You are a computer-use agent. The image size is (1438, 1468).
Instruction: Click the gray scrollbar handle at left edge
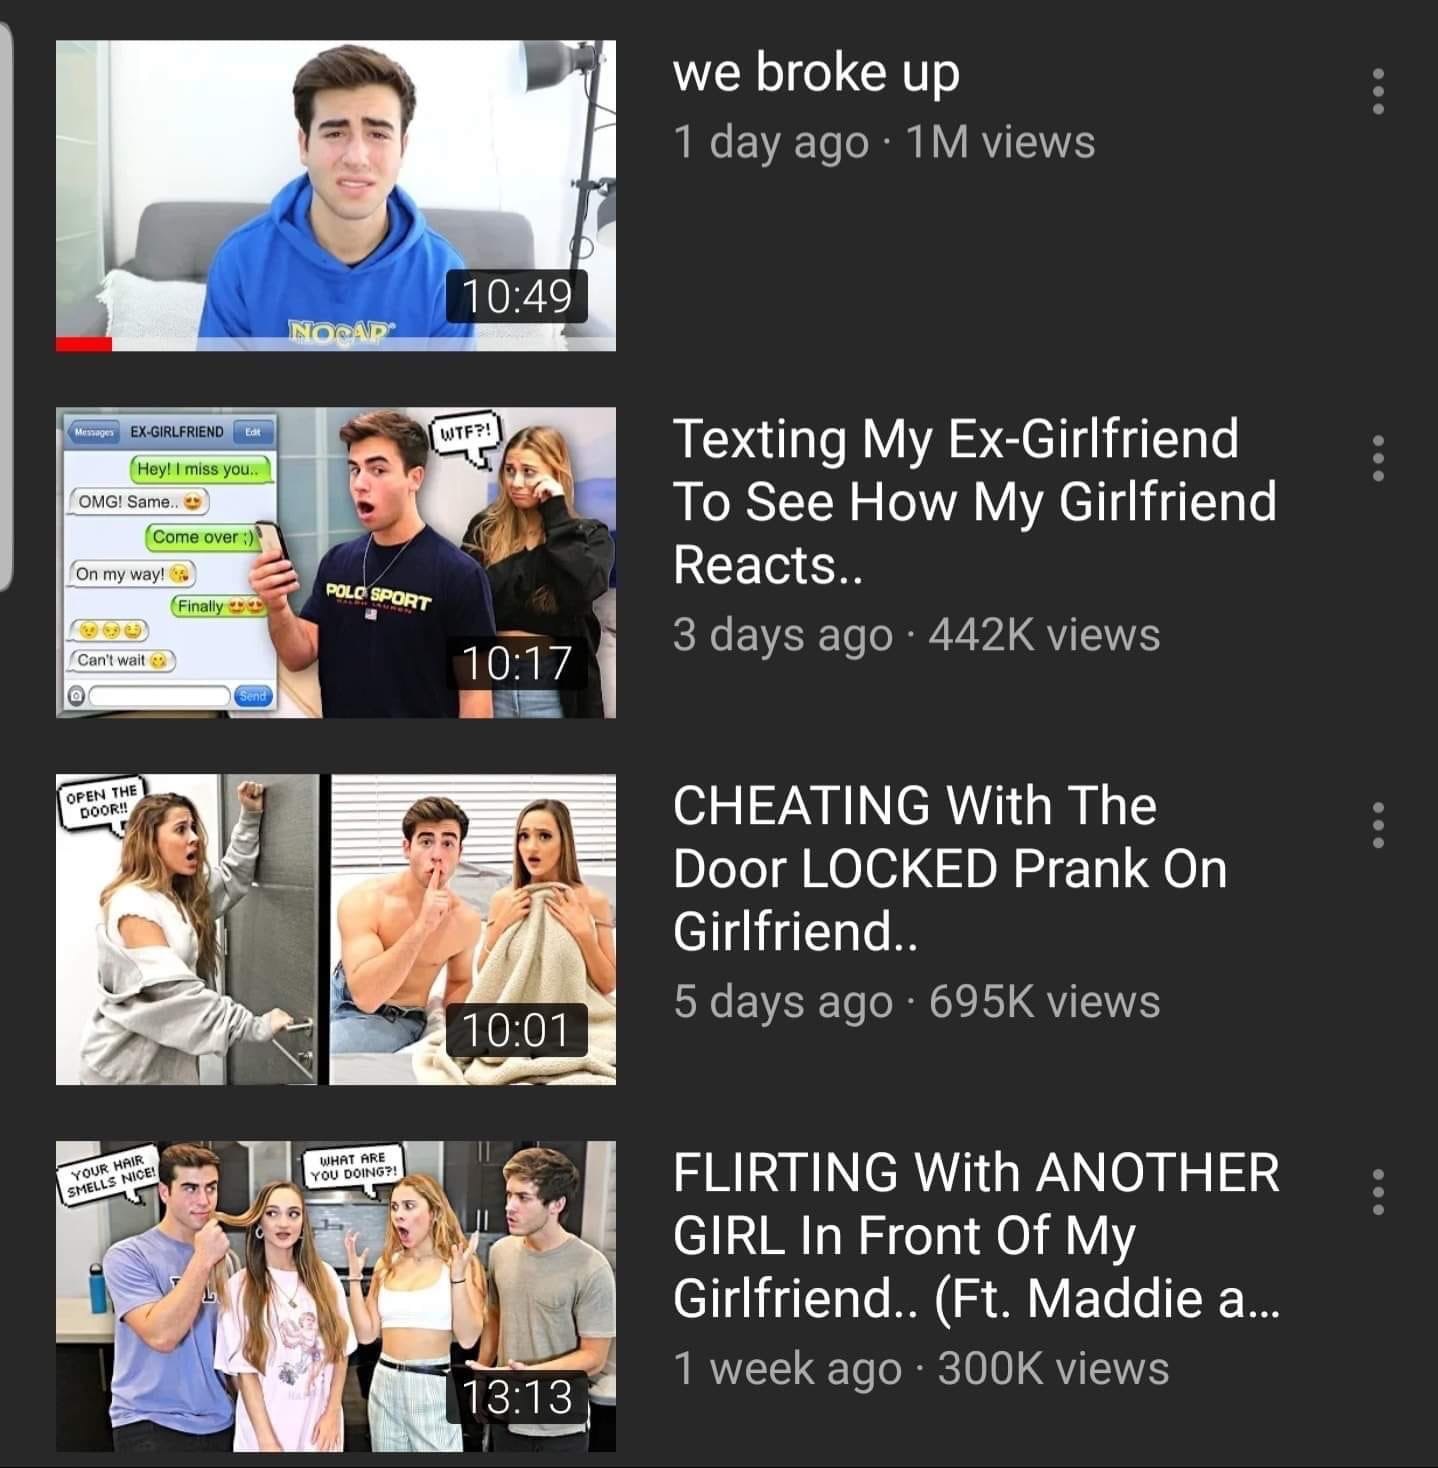[x=5, y=305]
